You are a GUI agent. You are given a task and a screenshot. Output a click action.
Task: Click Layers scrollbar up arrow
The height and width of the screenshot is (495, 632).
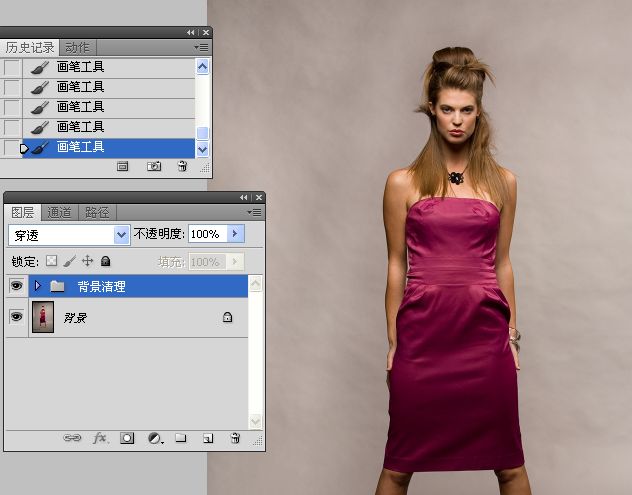click(256, 284)
